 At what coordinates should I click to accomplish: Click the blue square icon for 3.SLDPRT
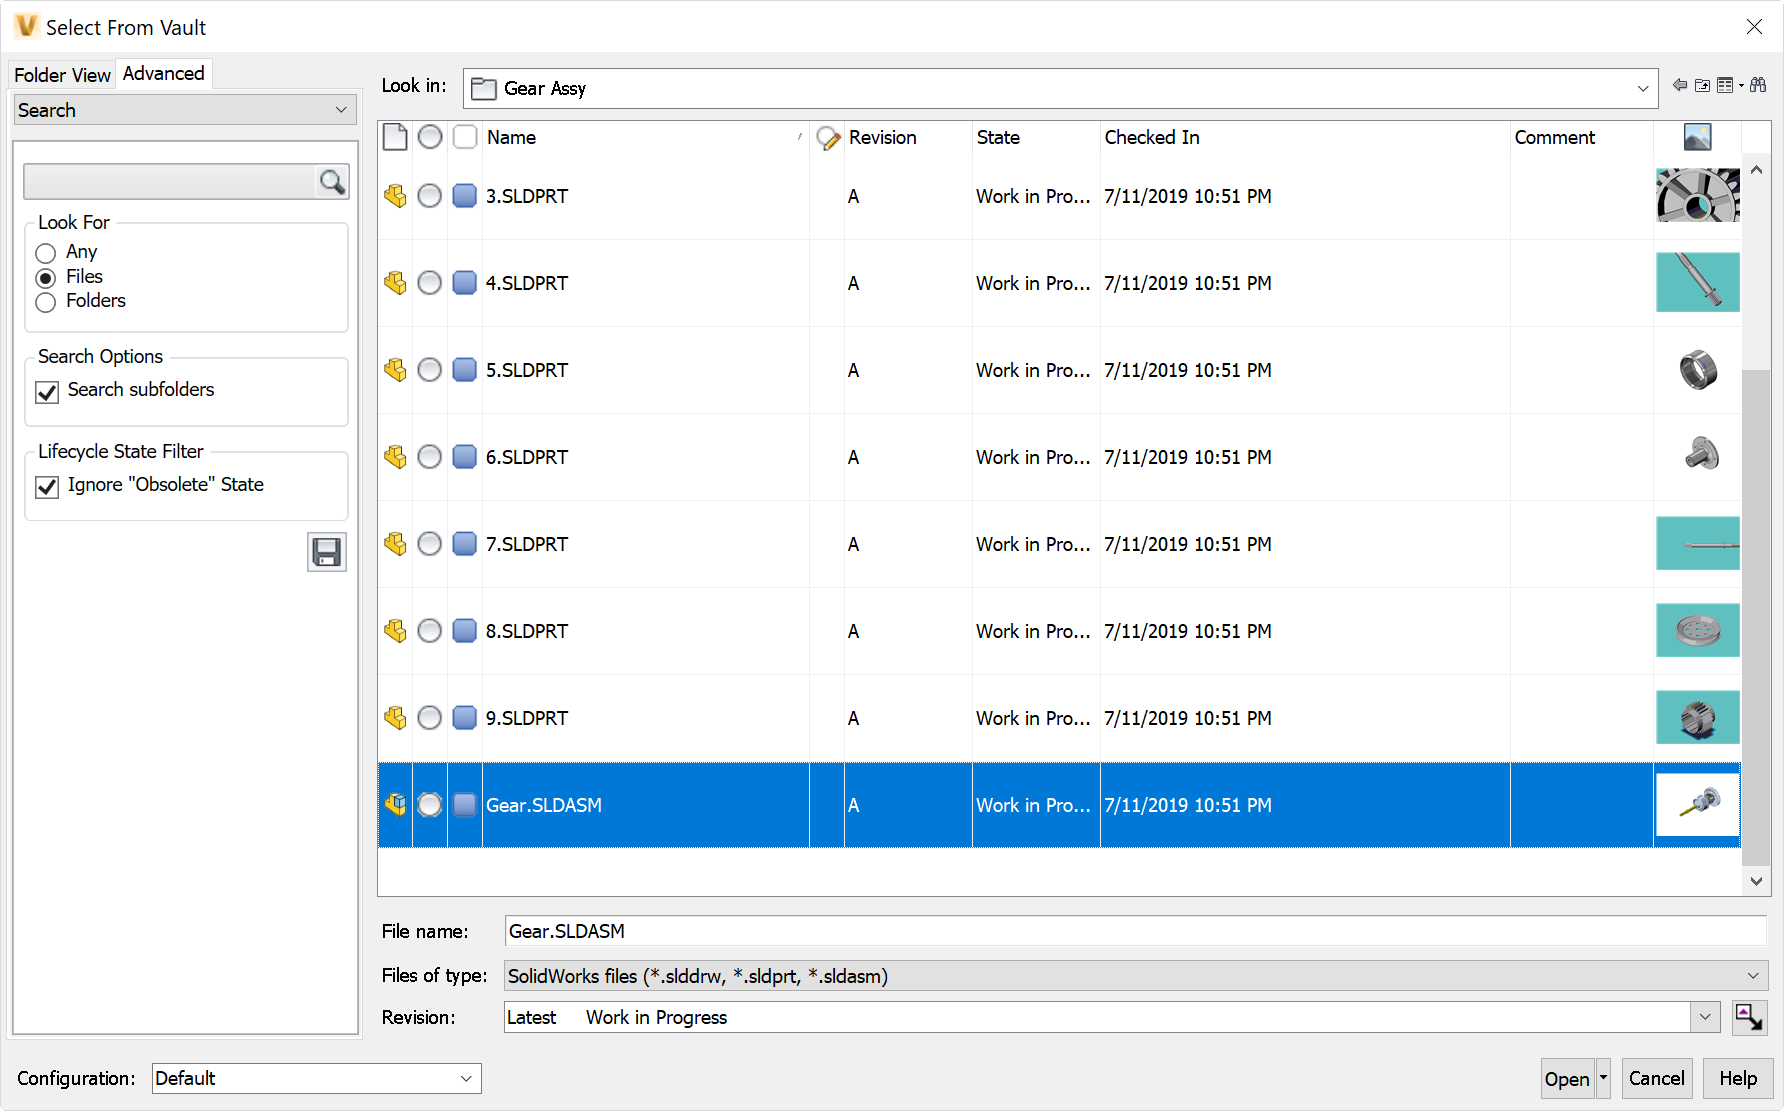pos(464,196)
